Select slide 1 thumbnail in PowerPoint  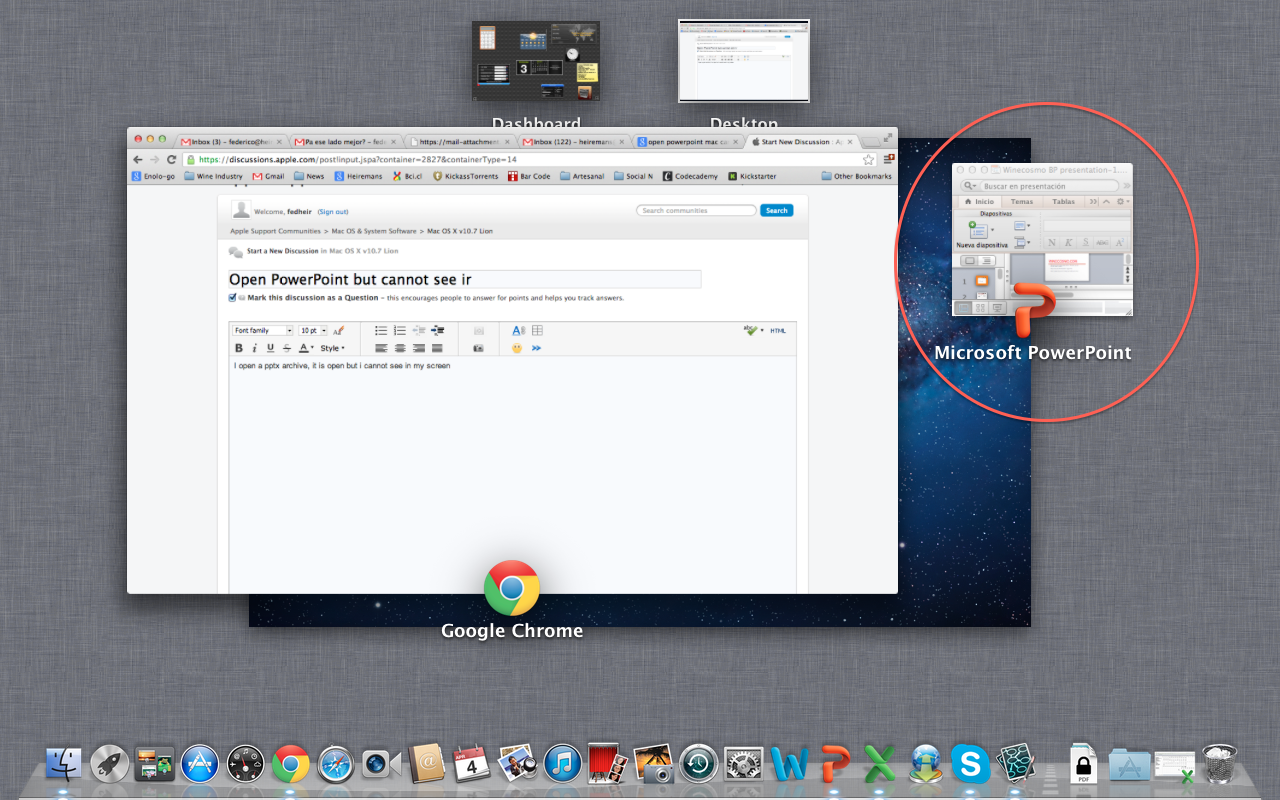click(x=981, y=281)
